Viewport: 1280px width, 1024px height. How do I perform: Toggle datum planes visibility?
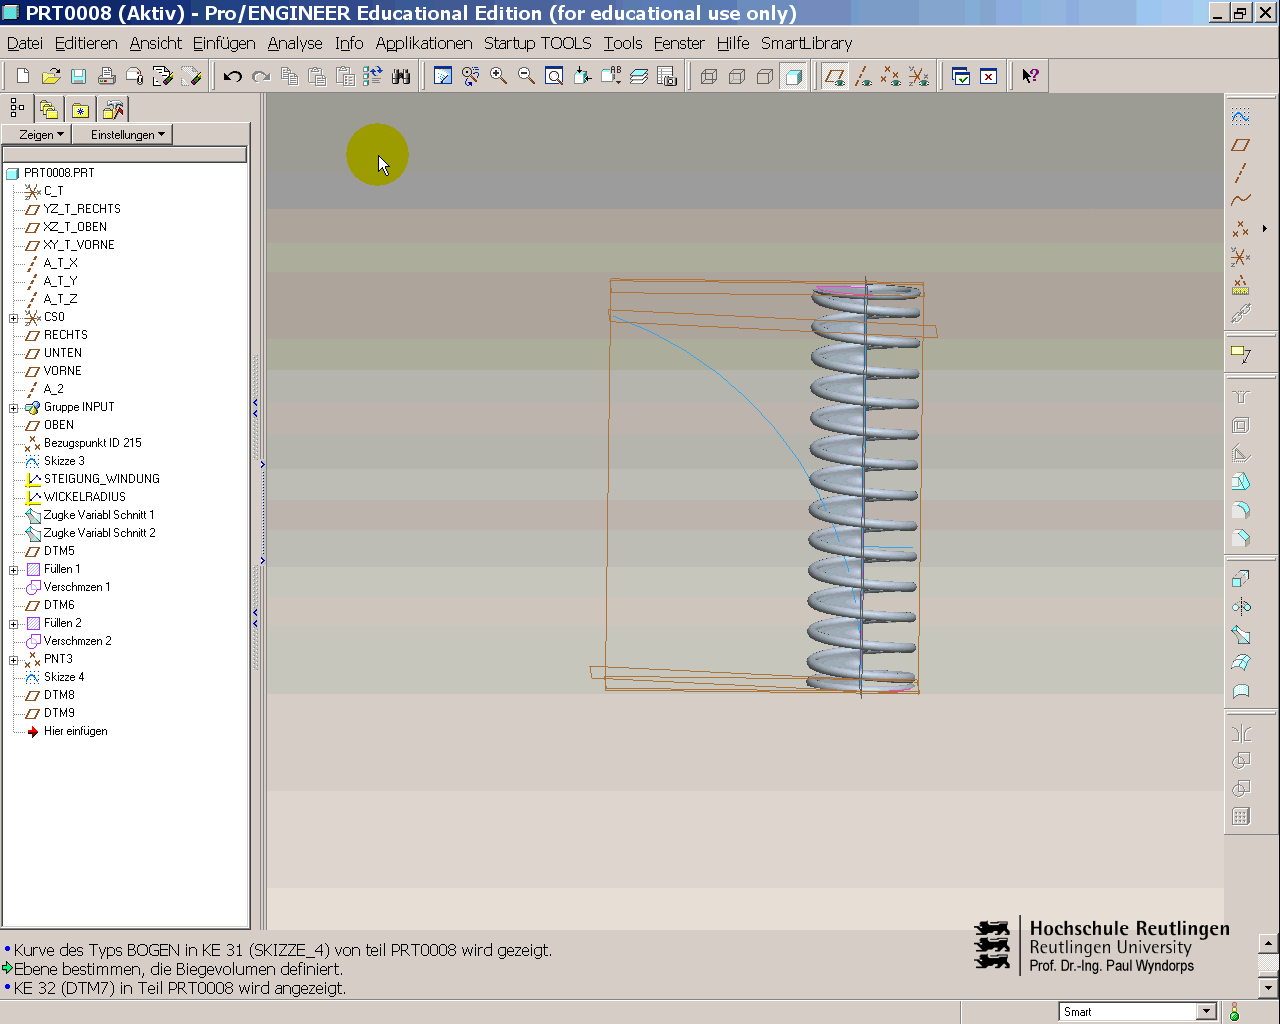[835, 76]
